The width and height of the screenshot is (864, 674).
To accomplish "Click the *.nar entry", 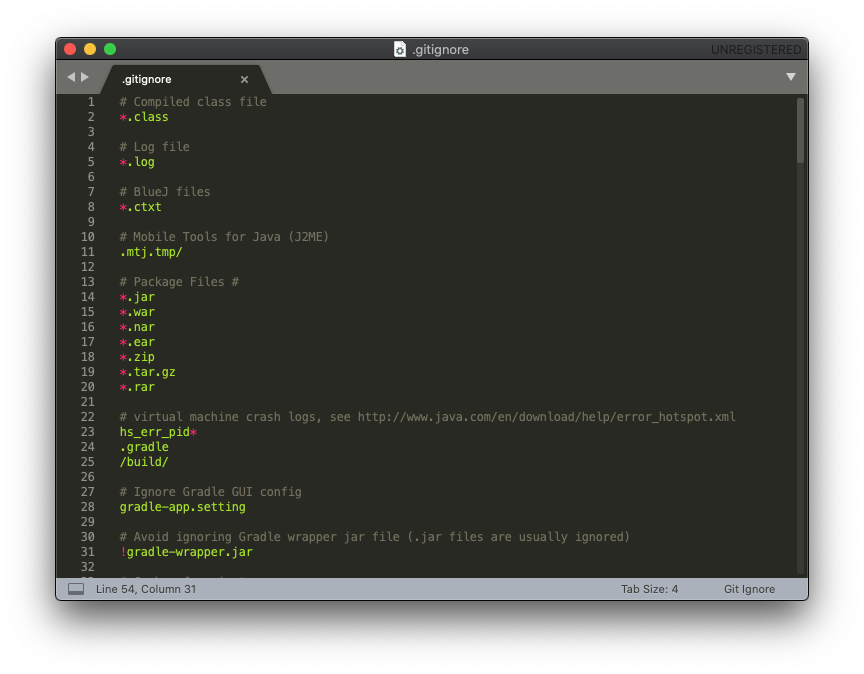I will click(137, 327).
